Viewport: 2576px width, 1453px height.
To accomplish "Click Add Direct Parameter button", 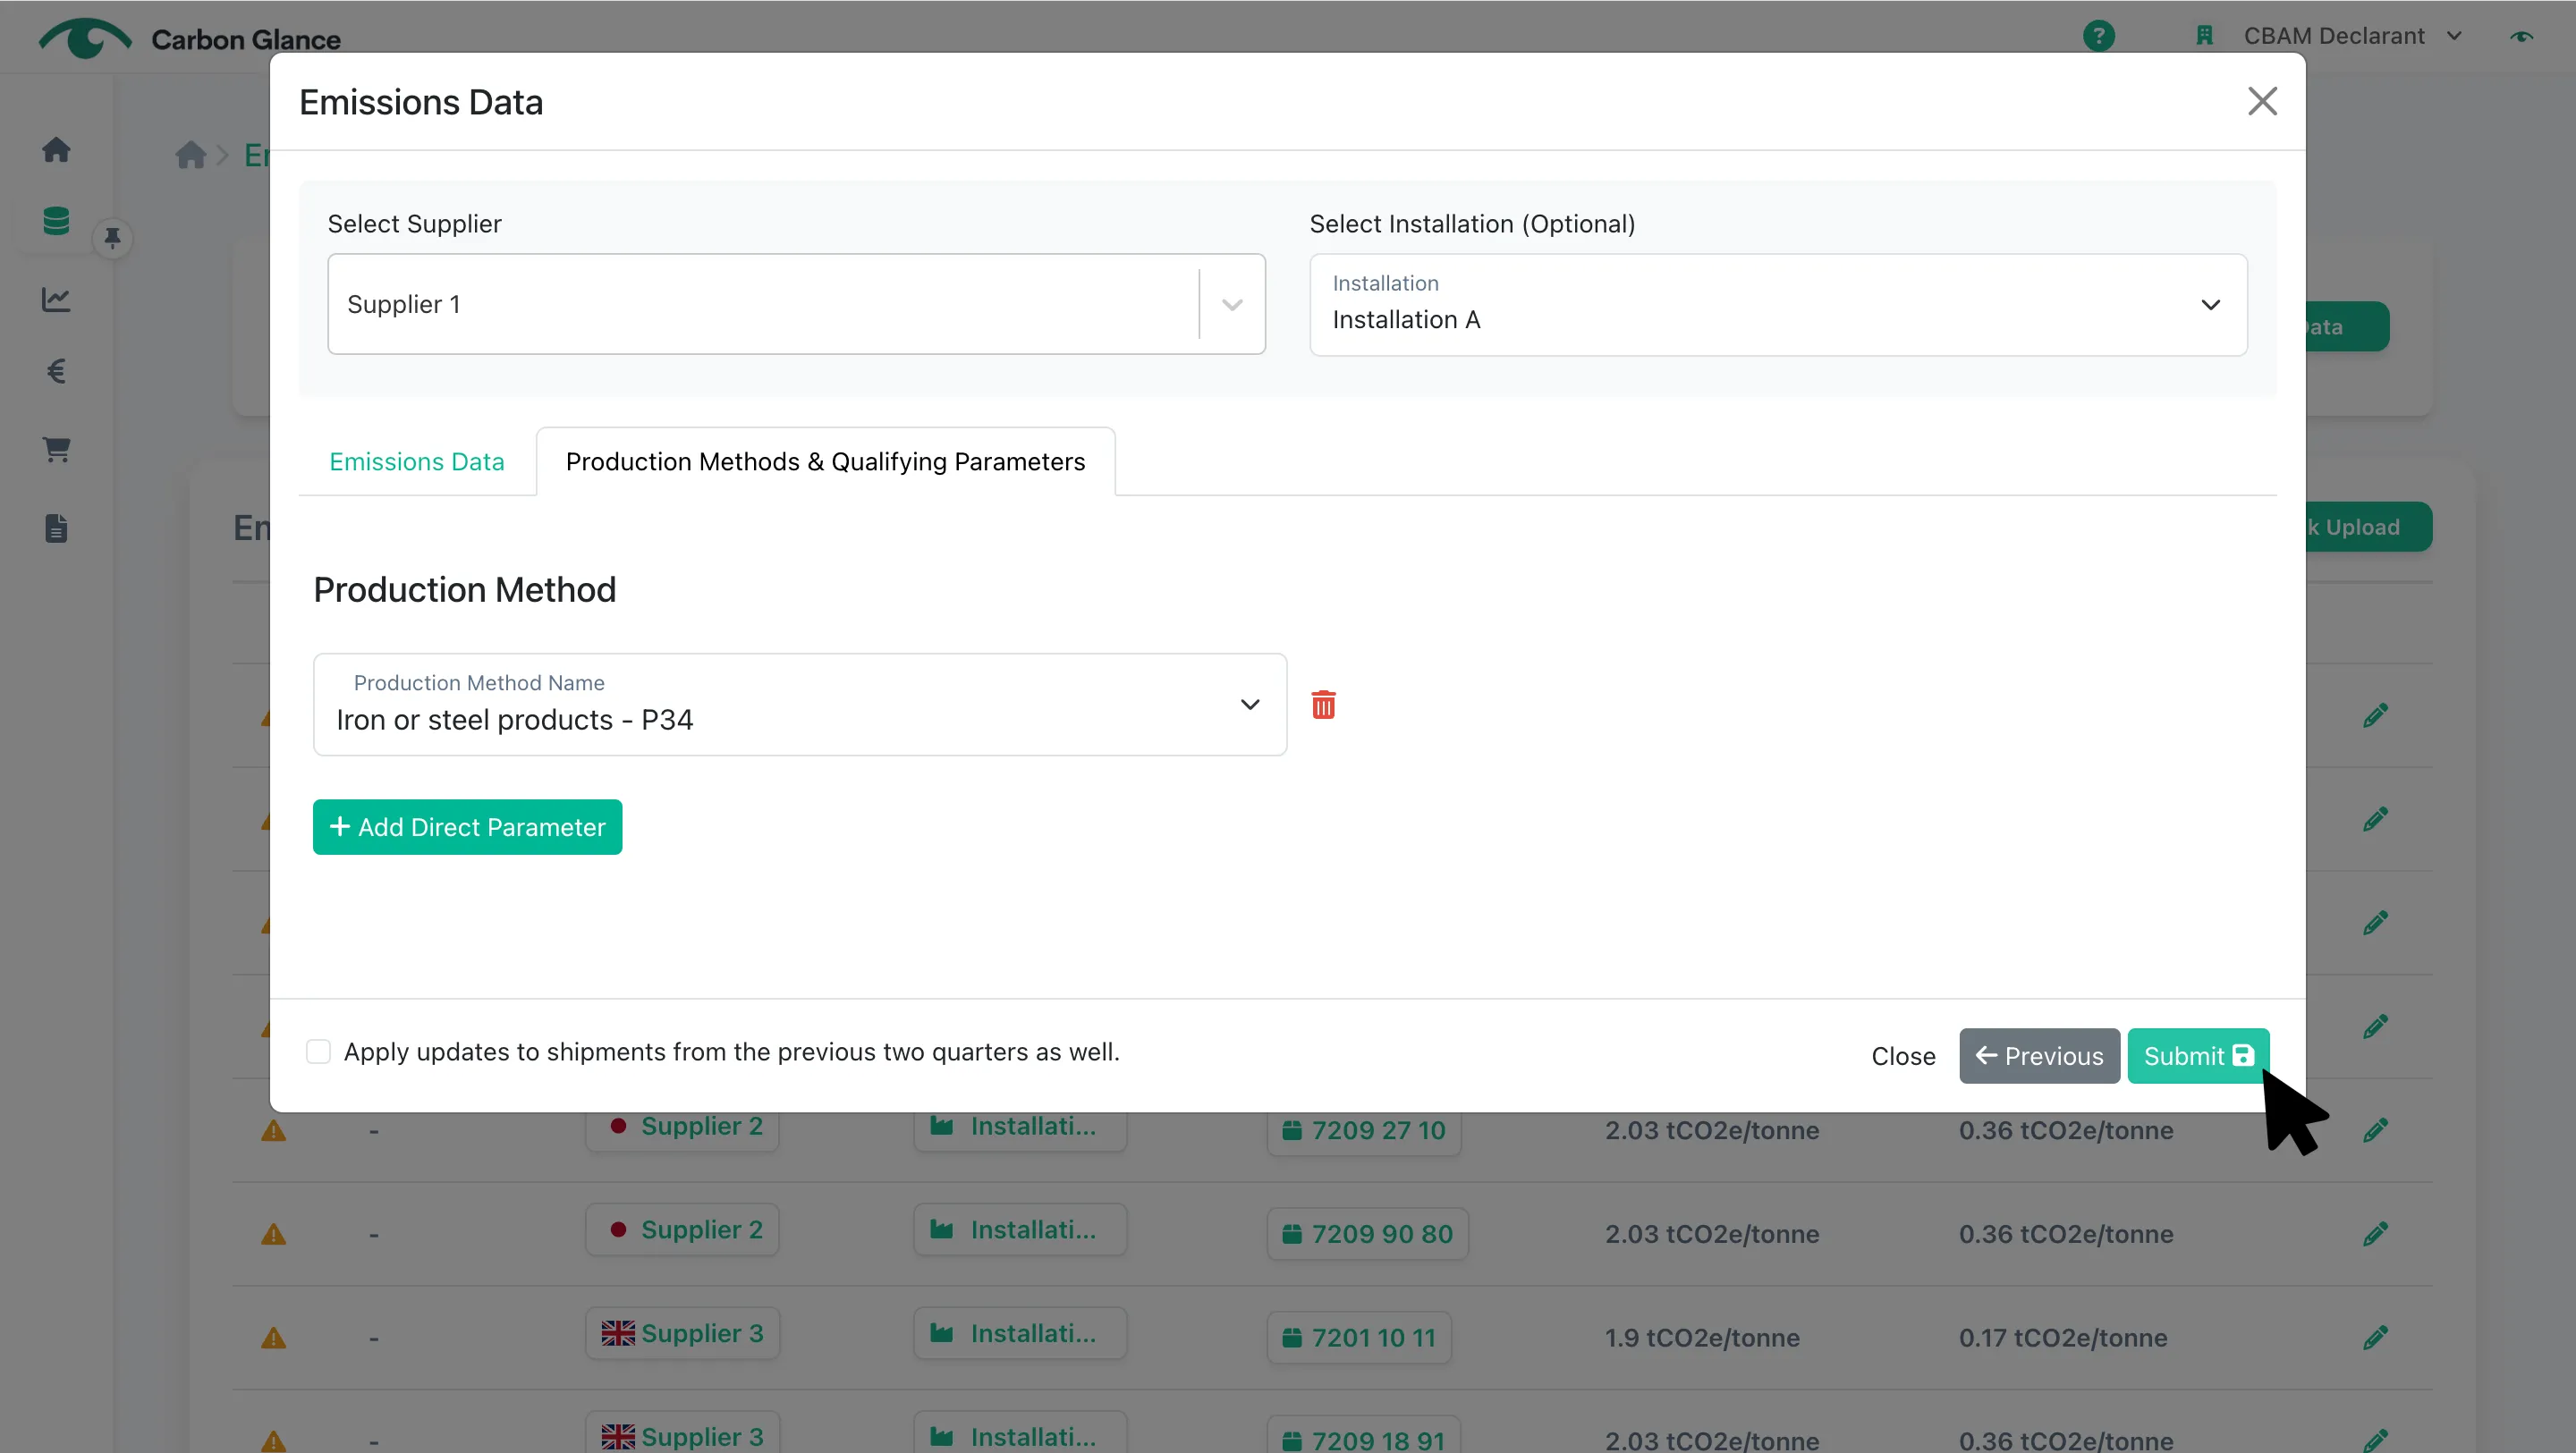I will 467,827.
